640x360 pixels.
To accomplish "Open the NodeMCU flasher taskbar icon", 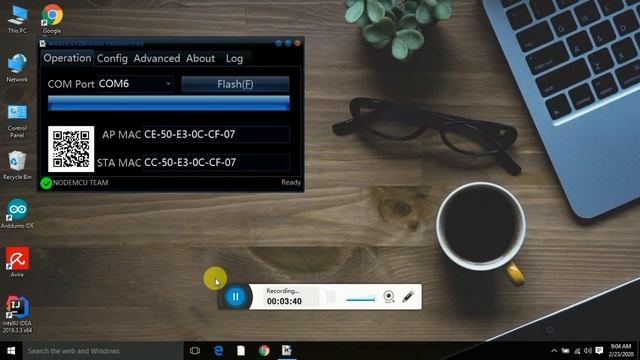I will (x=287, y=351).
